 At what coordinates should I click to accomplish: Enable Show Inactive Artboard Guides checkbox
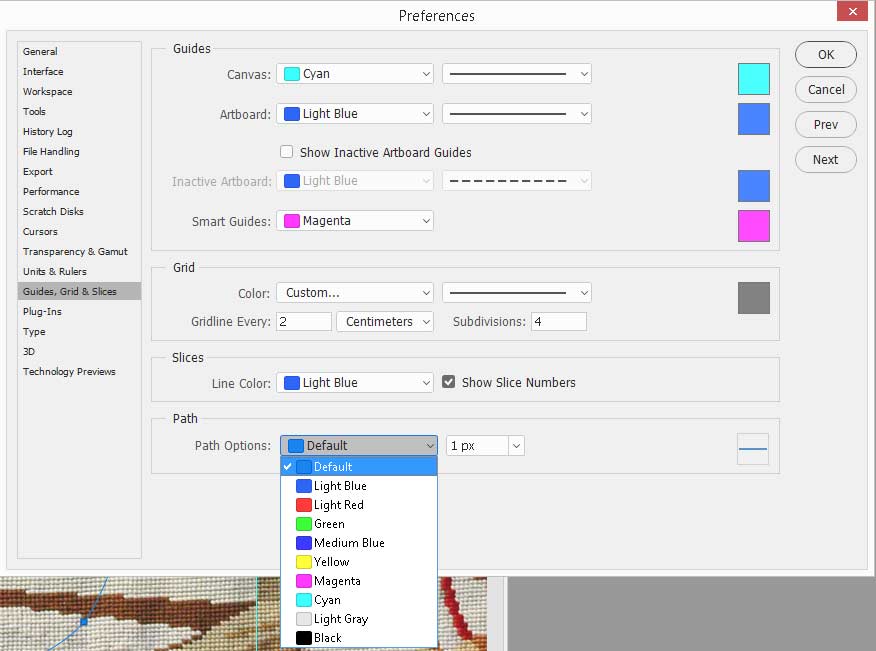(287, 152)
